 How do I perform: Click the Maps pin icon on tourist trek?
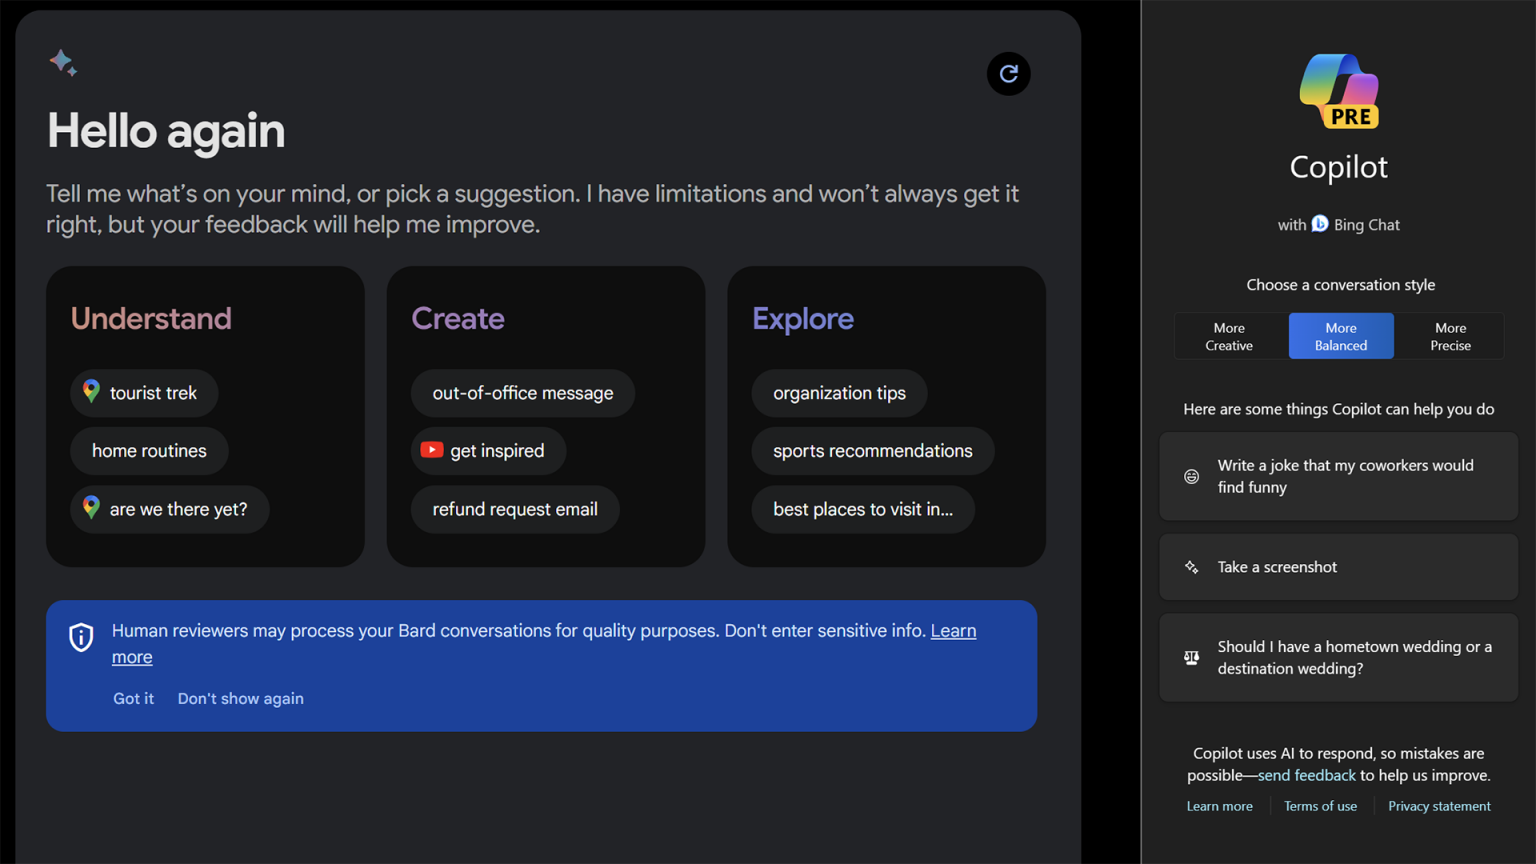[x=91, y=392]
